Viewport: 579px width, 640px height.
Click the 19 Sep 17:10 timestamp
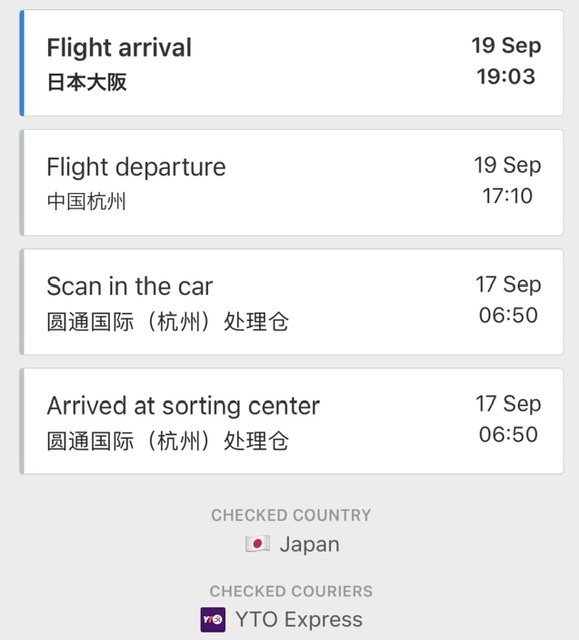click(508, 180)
